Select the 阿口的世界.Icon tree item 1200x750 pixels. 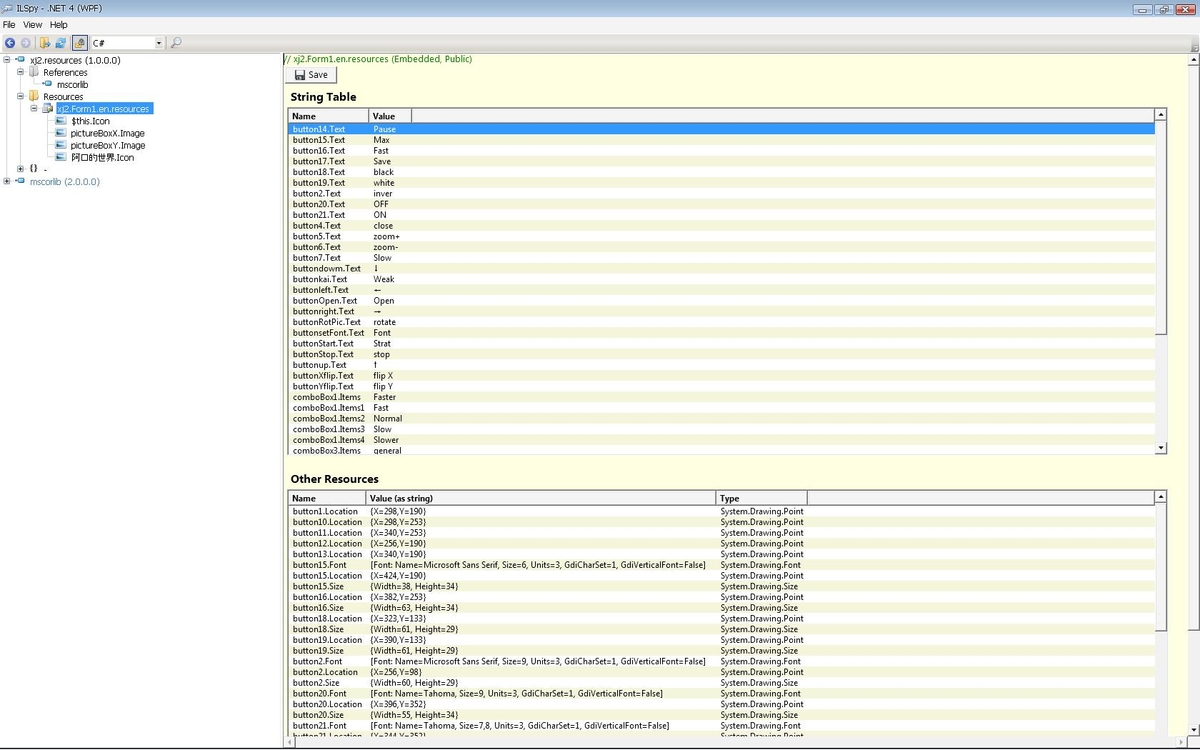tap(102, 157)
